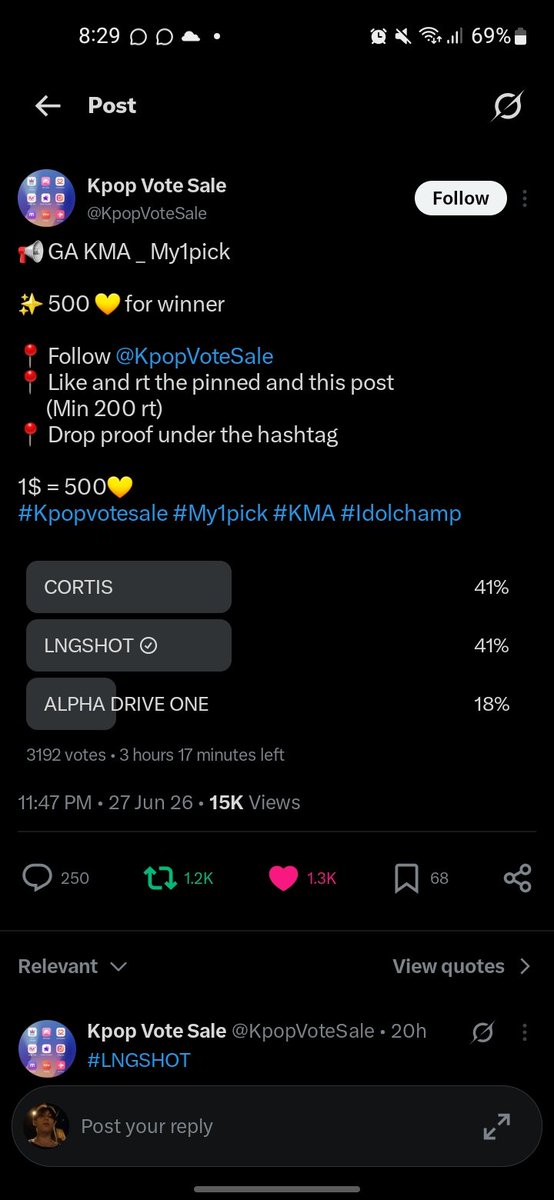554x1200 pixels.
Task: Tap the back arrow next to Post
Action: coord(48,106)
